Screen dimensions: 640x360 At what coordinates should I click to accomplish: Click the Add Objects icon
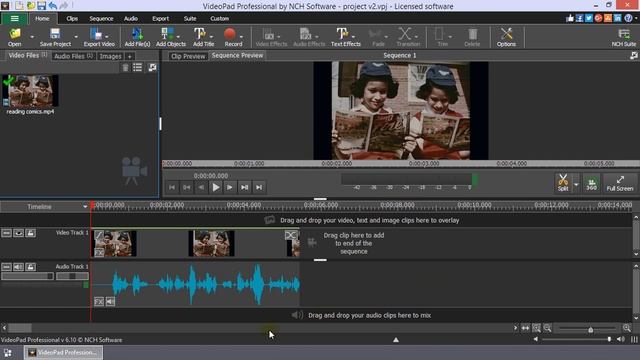click(167, 37)
